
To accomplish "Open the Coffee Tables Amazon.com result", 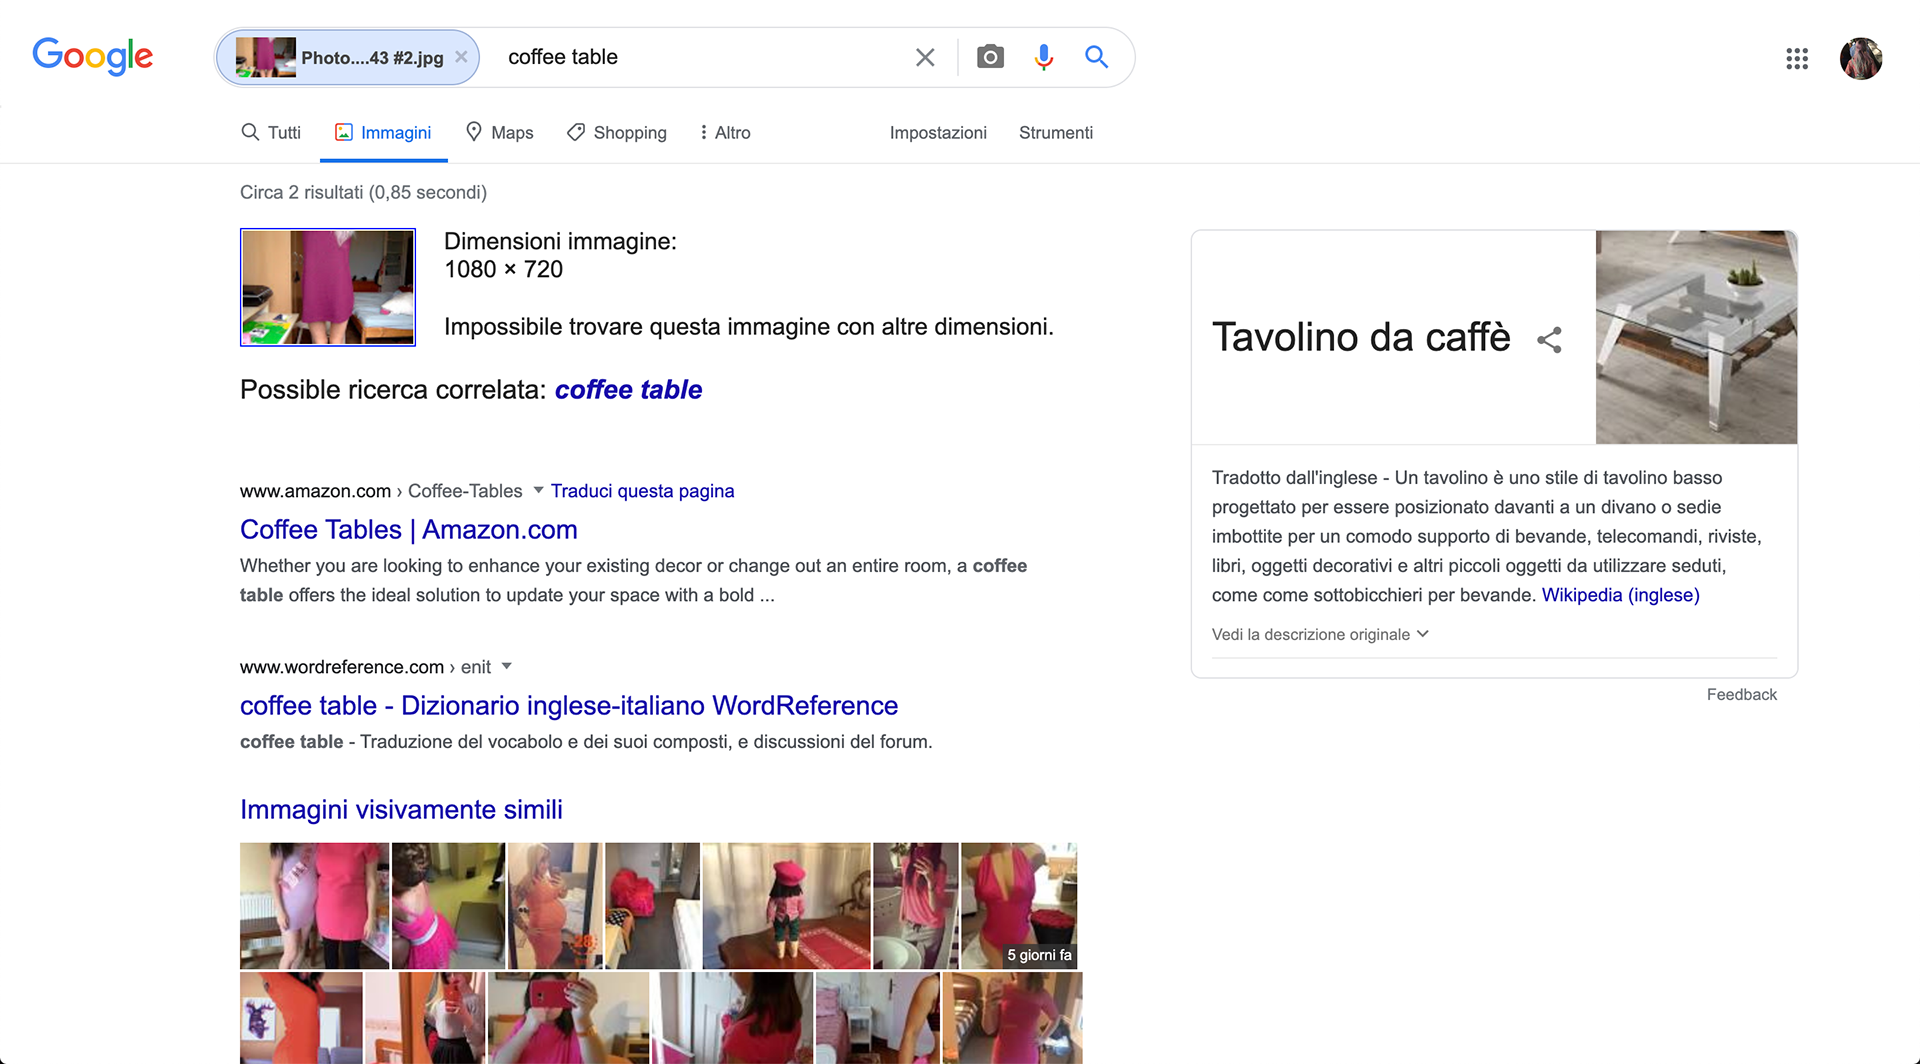I will 408,529.
